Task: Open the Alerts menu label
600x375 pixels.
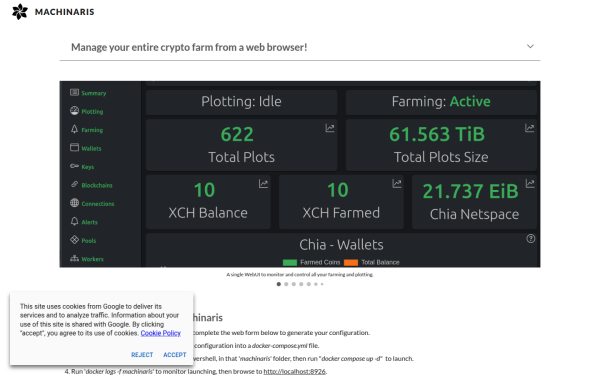Action: click(89, 222)
